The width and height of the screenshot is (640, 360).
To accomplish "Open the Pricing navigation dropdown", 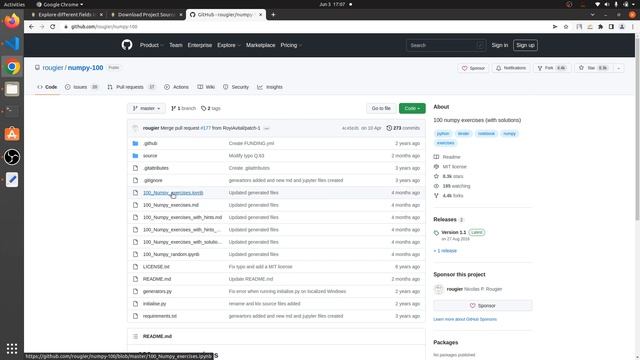I will tap(291, 45).
